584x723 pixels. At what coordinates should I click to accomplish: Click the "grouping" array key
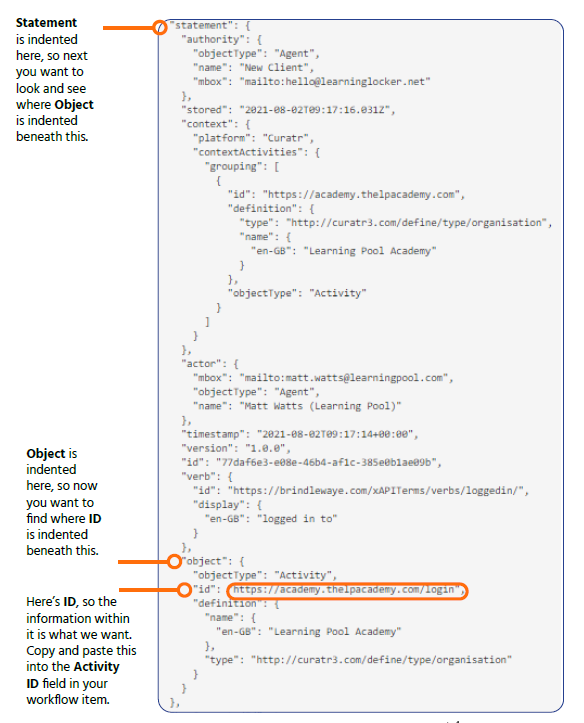(x=236, y=166)
